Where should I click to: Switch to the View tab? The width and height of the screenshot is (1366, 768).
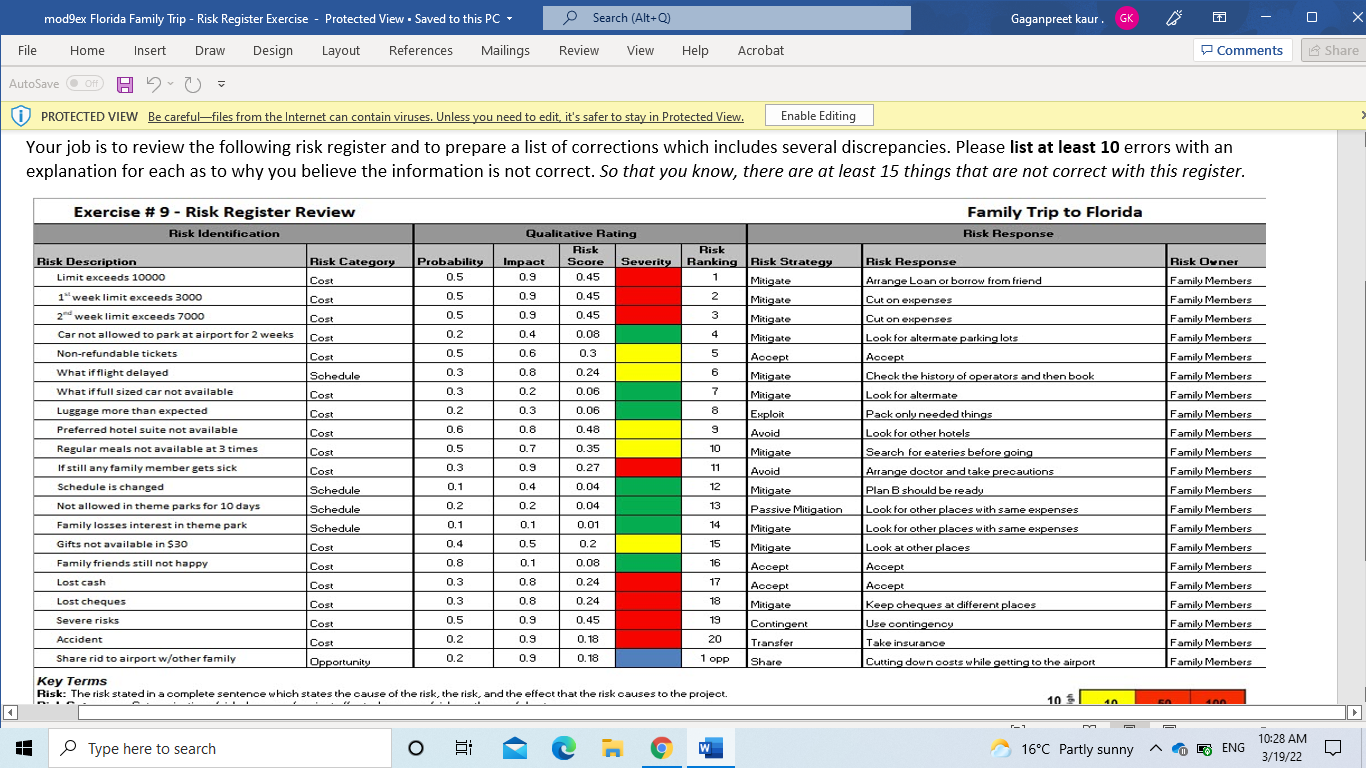pos(640,50)
